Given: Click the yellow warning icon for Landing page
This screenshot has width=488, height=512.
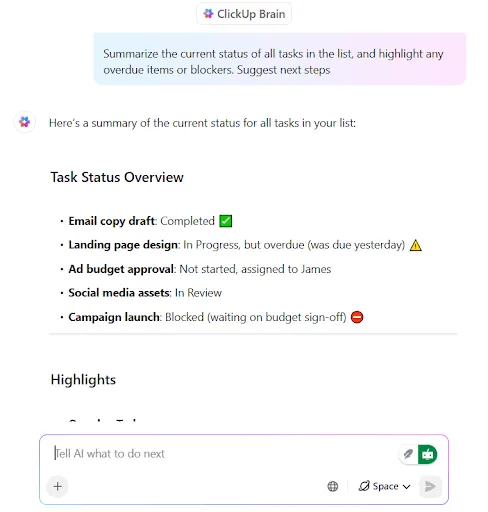Looking at the screenshot, I should (415, 245).
